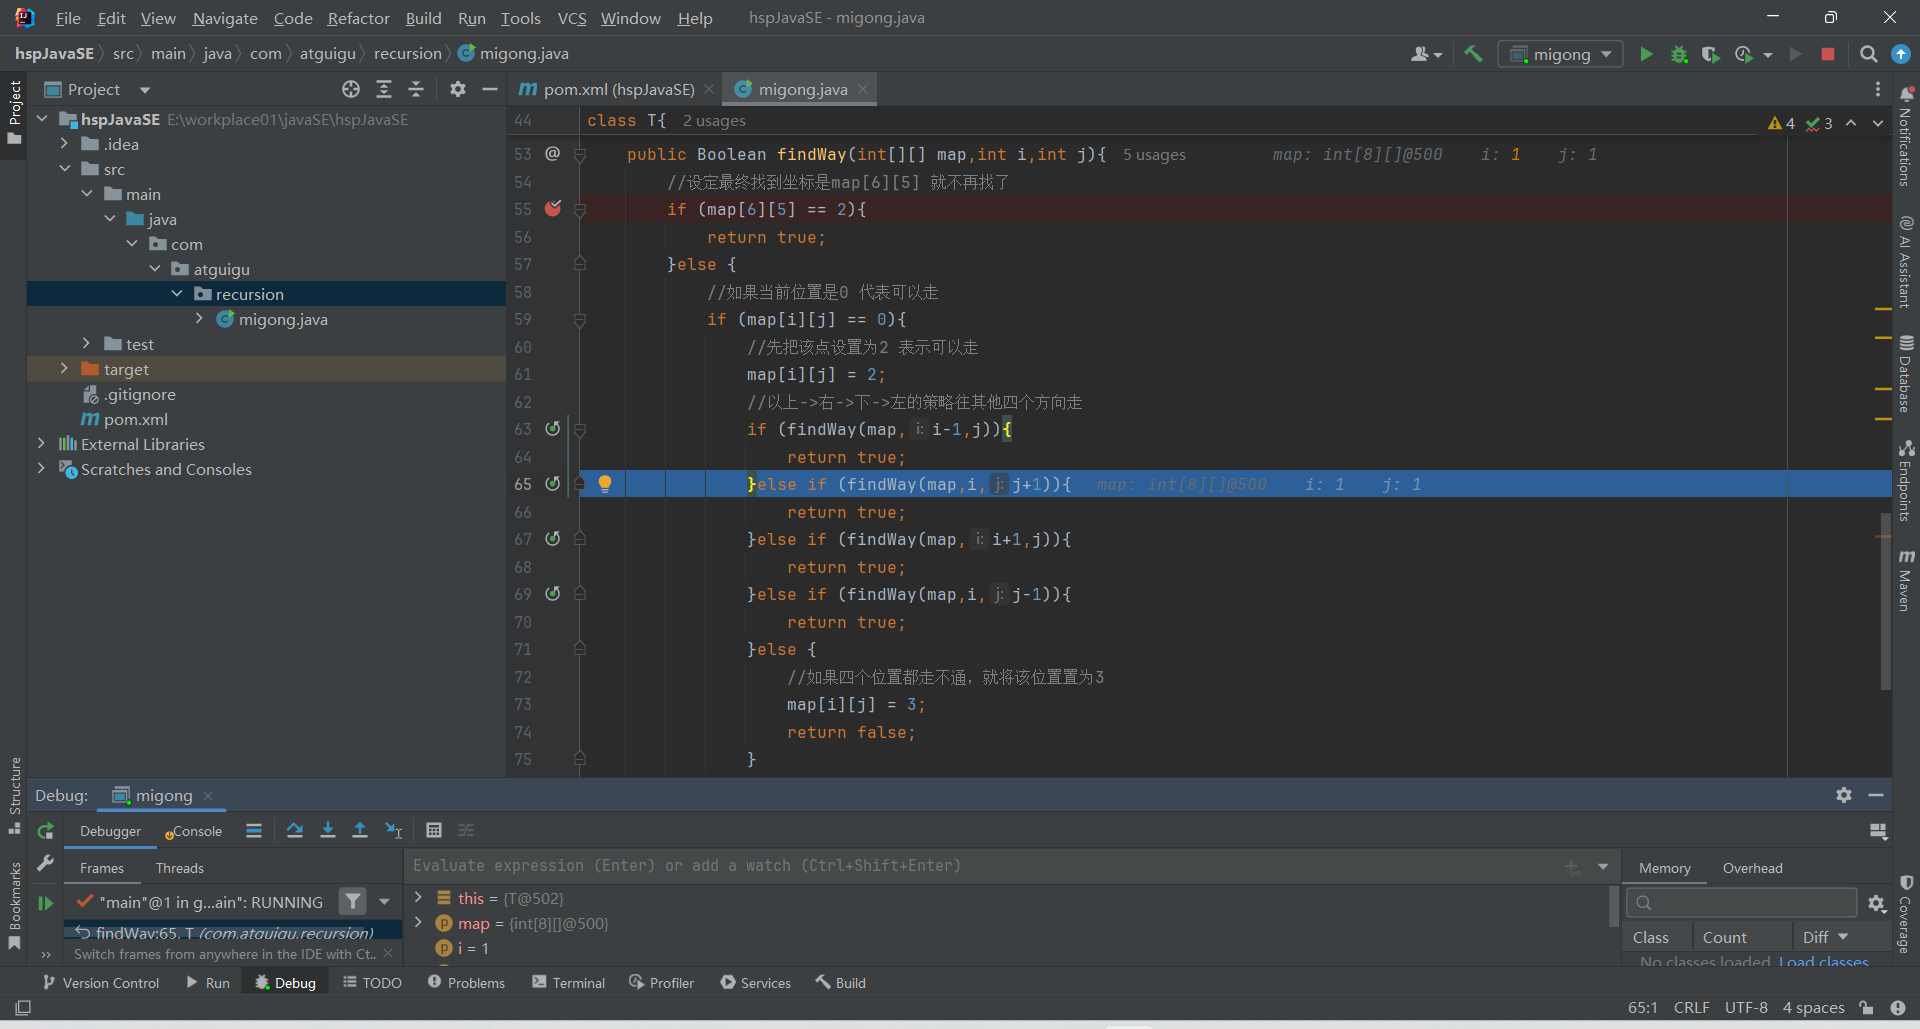Click the Step Into debugger icon
The height and width of the screenshot is (1029, 1920).
coord(328,830)
